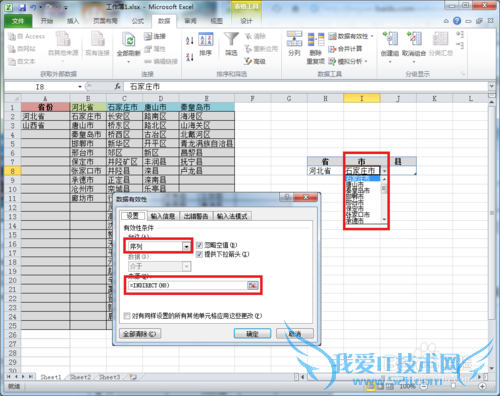
Task: Click column I header
Action: (x=362, y=98)
